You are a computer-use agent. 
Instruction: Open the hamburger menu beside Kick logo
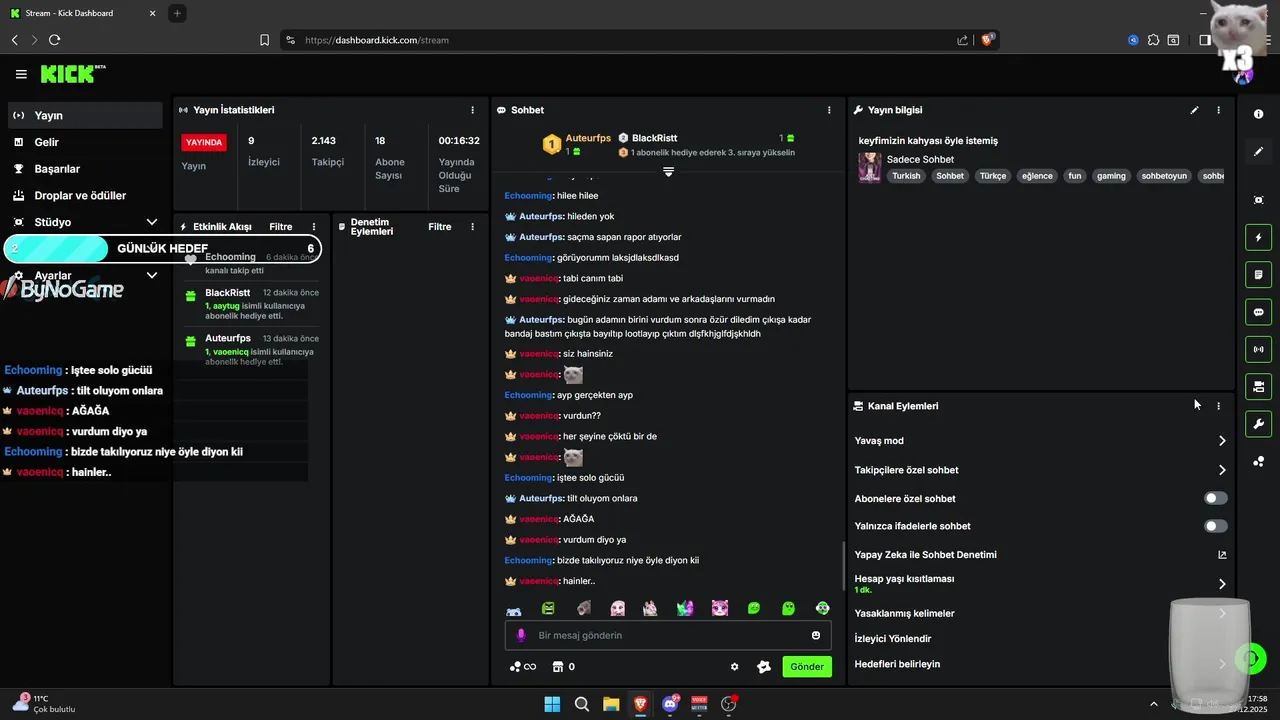click(21, 74)
